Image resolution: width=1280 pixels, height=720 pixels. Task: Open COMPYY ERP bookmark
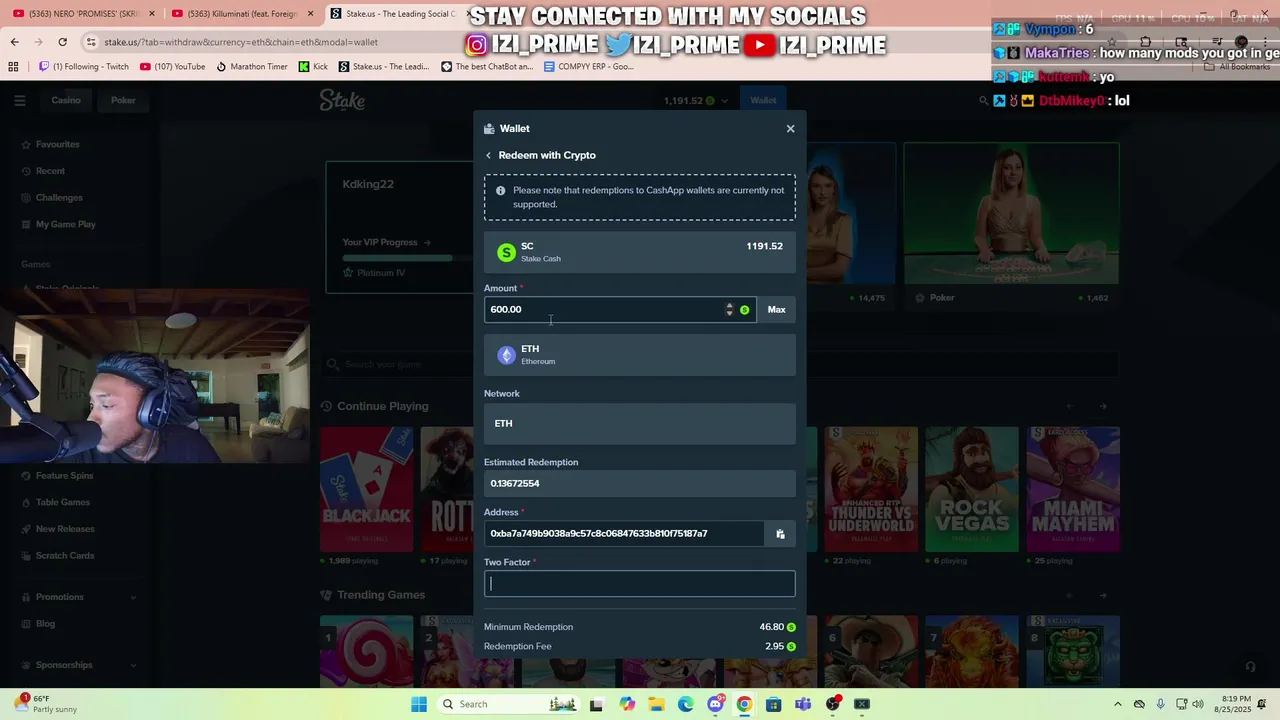(588, 67)
